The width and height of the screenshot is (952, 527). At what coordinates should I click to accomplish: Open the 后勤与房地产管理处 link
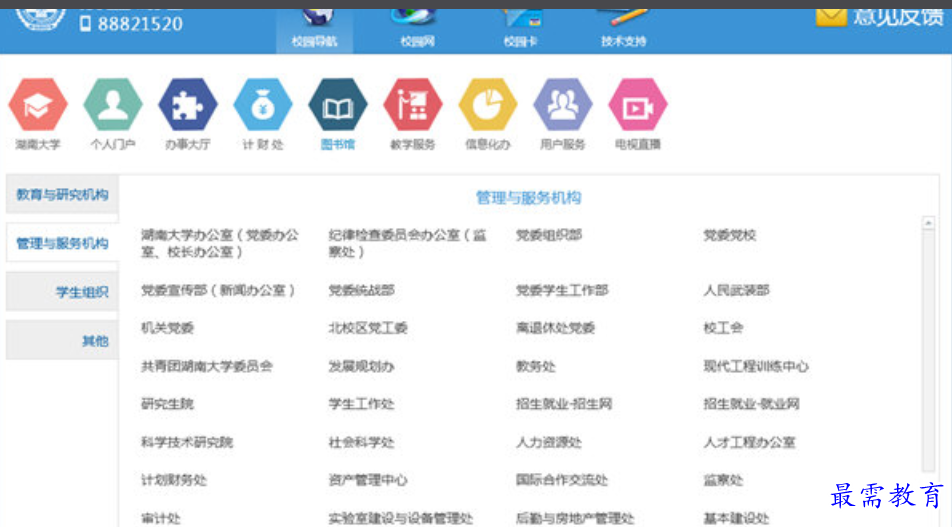pos(575,518)
